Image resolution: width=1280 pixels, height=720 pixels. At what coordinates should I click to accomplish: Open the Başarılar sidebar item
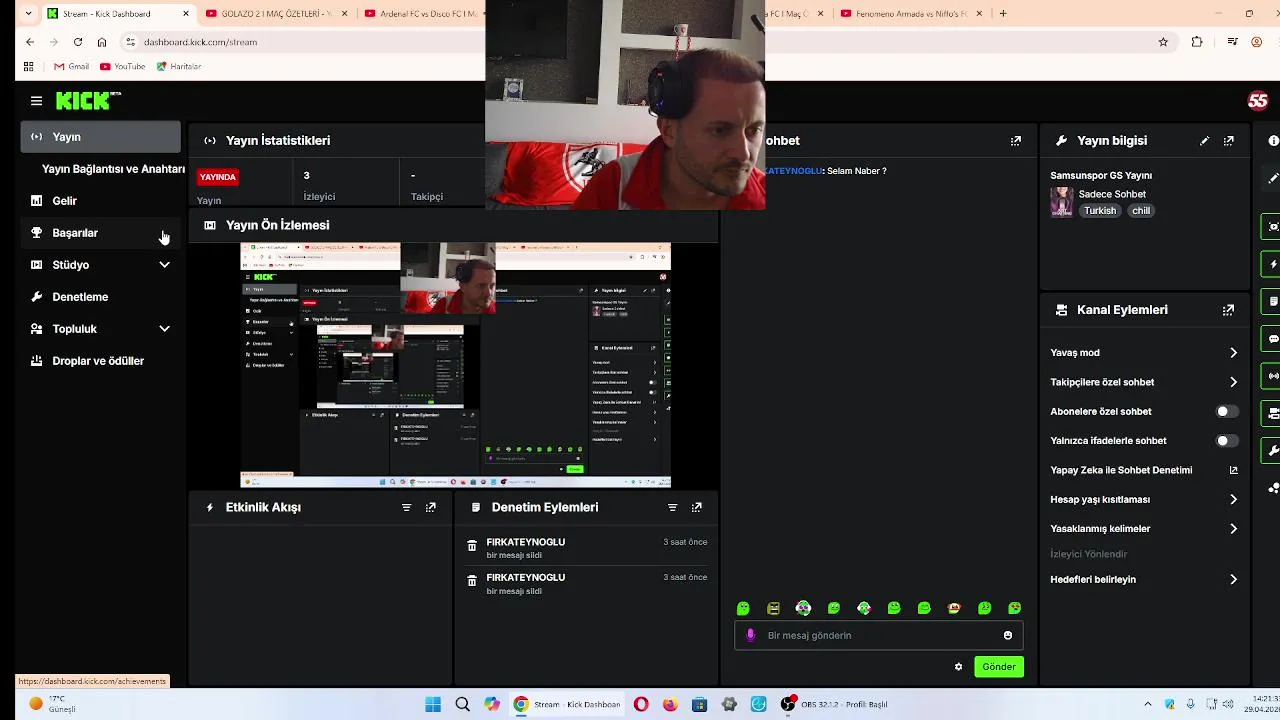(100, 233)
